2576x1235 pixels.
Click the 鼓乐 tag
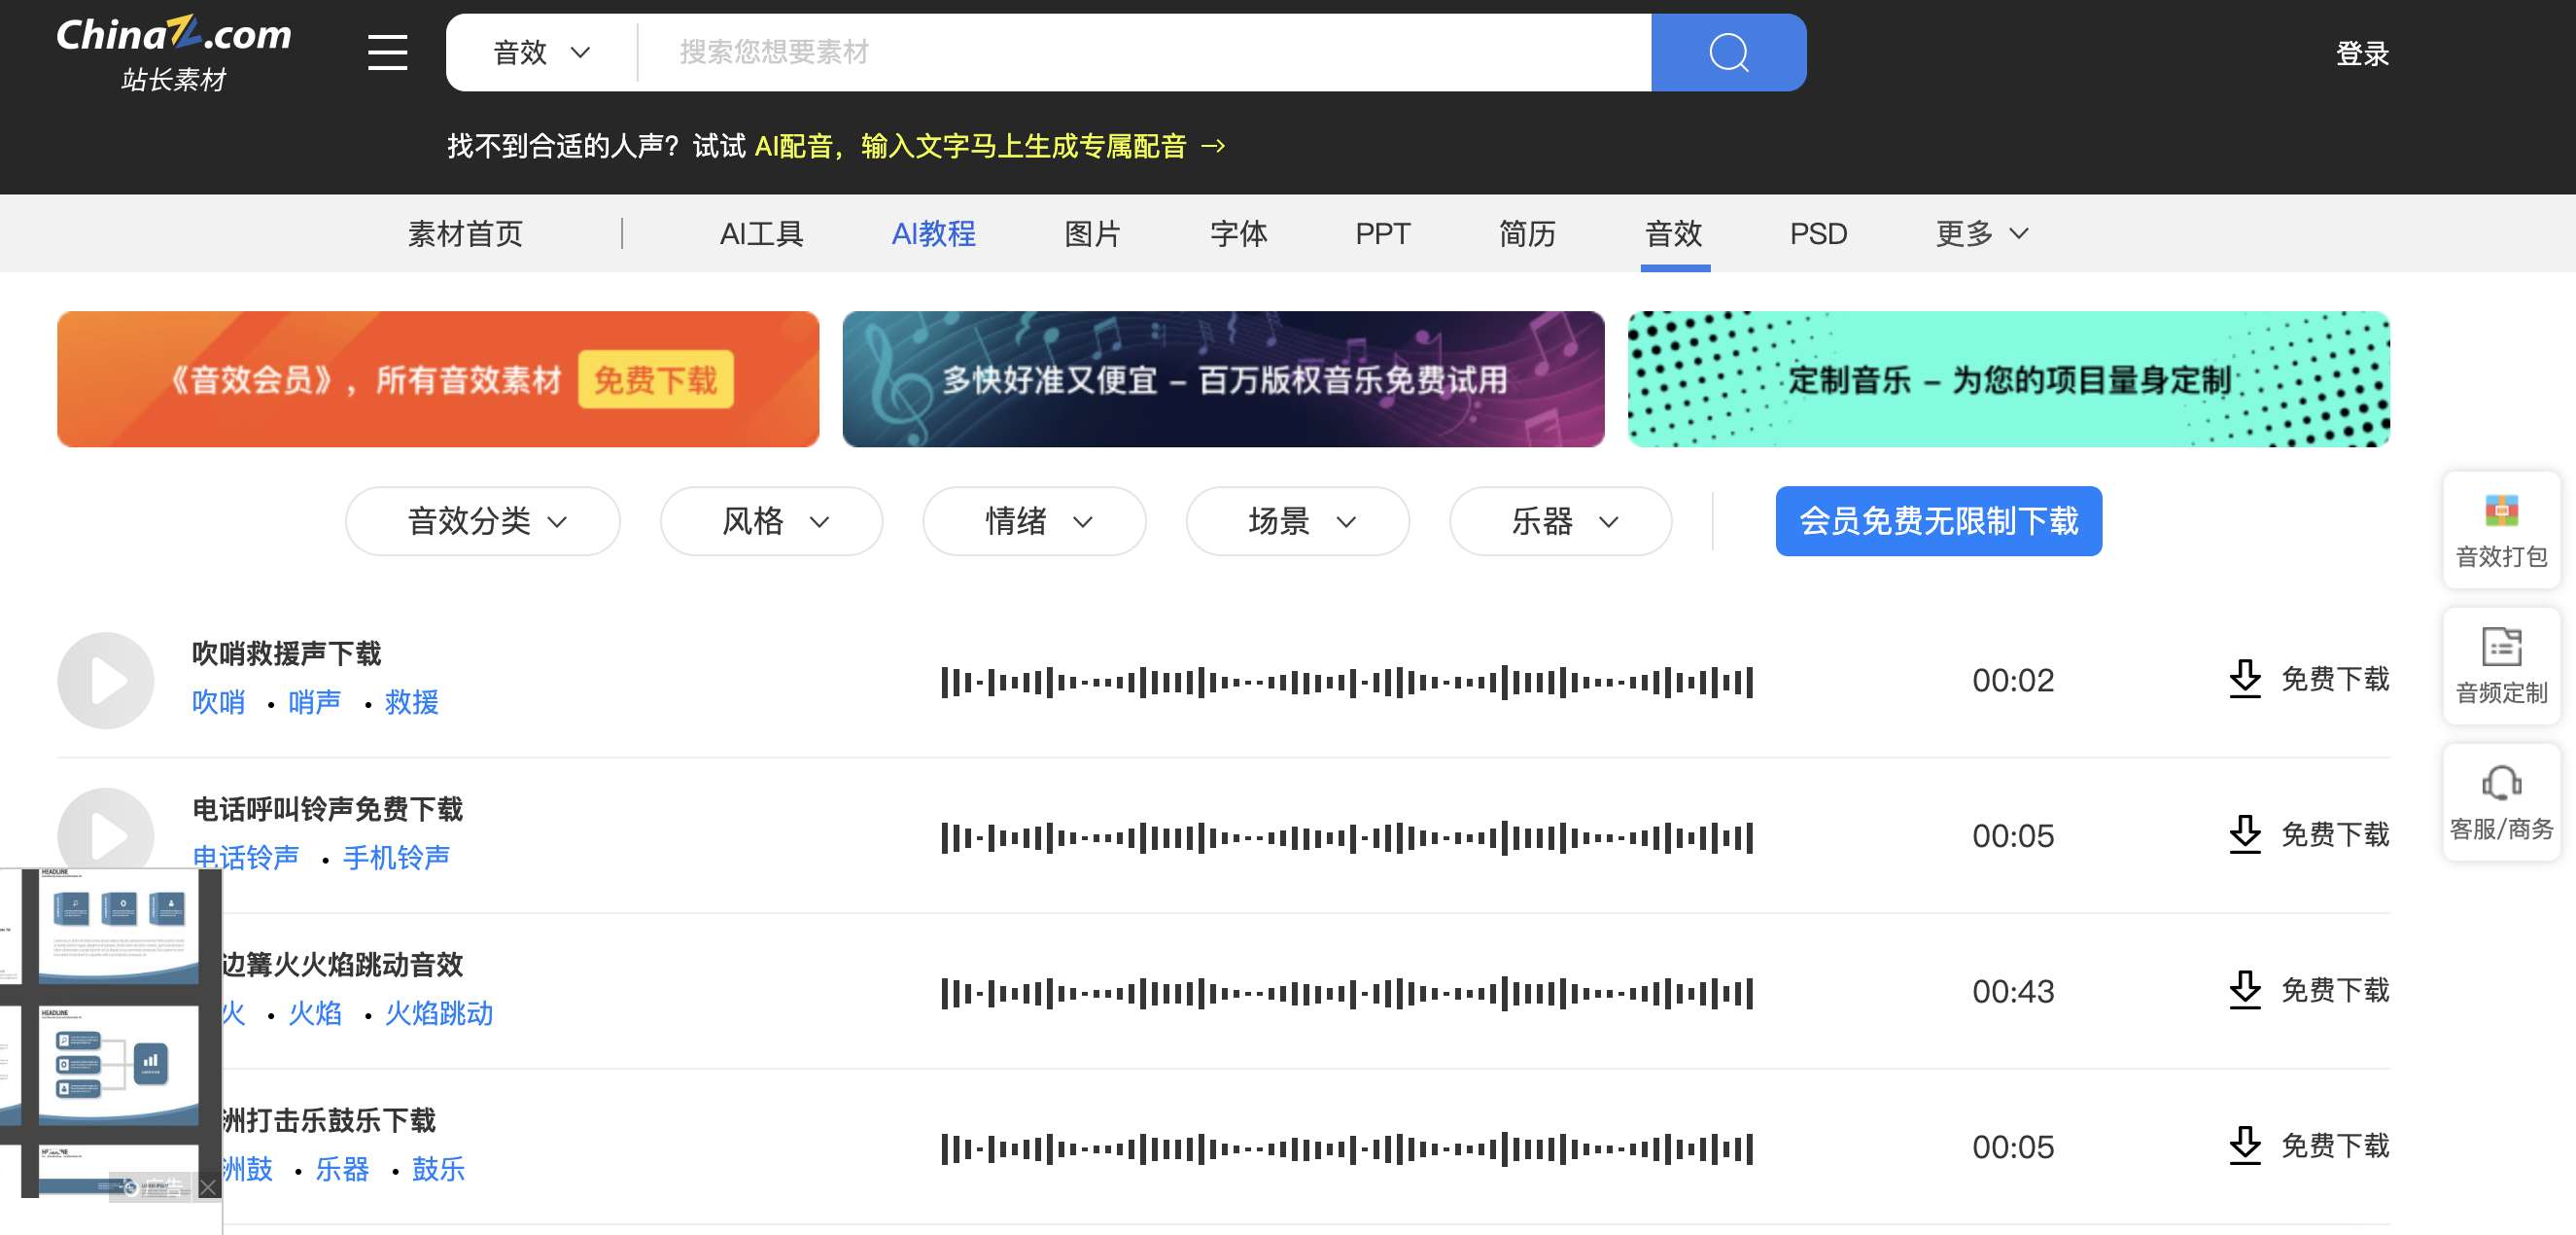pyautogui.click(x=438, y=1169)
